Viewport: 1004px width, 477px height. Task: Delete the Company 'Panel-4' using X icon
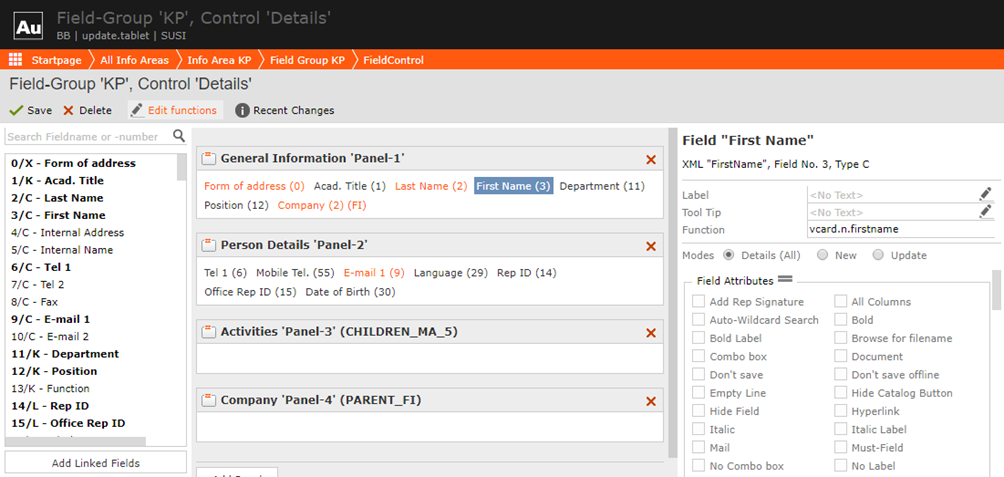pyautogui.click(x=651, y=401)
